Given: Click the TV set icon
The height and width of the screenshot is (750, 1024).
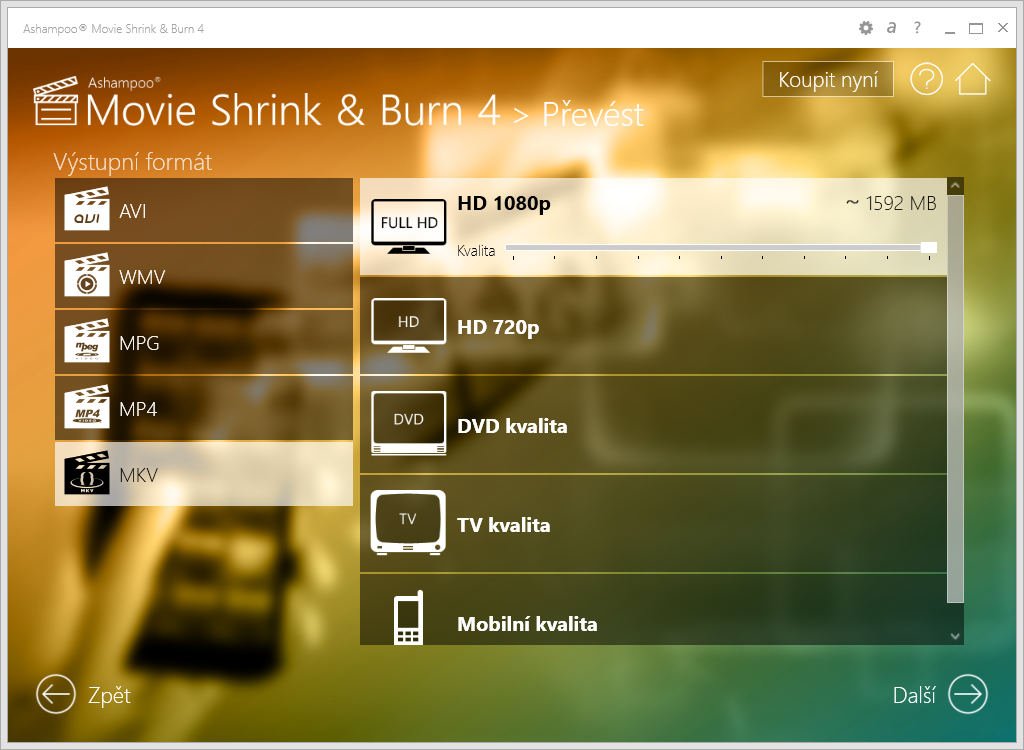Looking at the screenshot, I should [x=408, y=523].
